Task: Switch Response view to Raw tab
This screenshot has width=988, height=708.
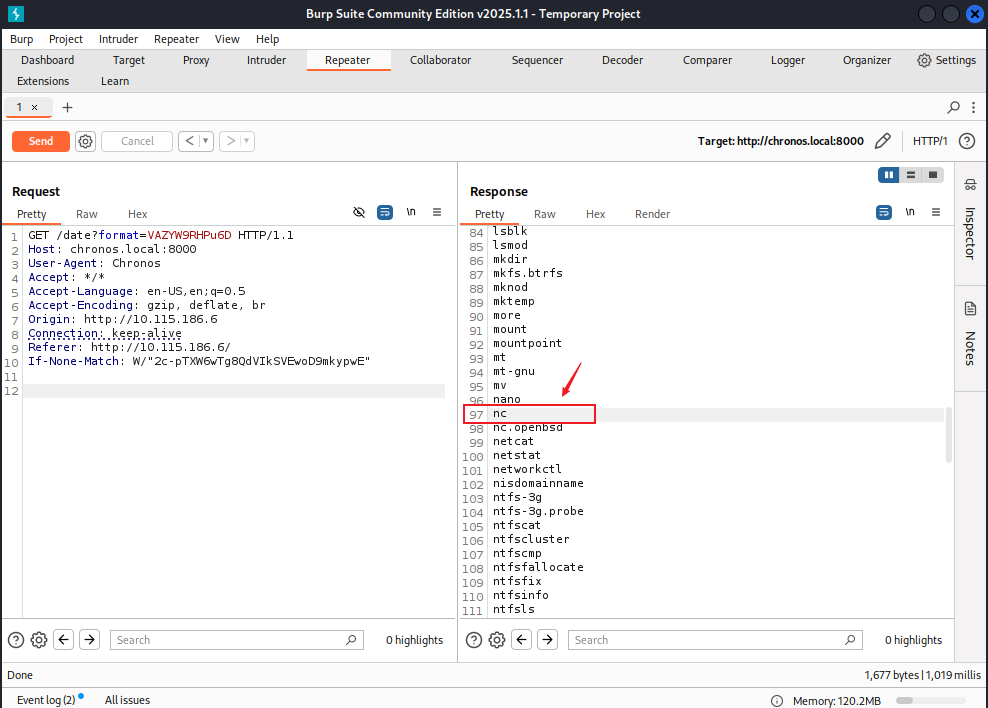Action: click(544, 214)
